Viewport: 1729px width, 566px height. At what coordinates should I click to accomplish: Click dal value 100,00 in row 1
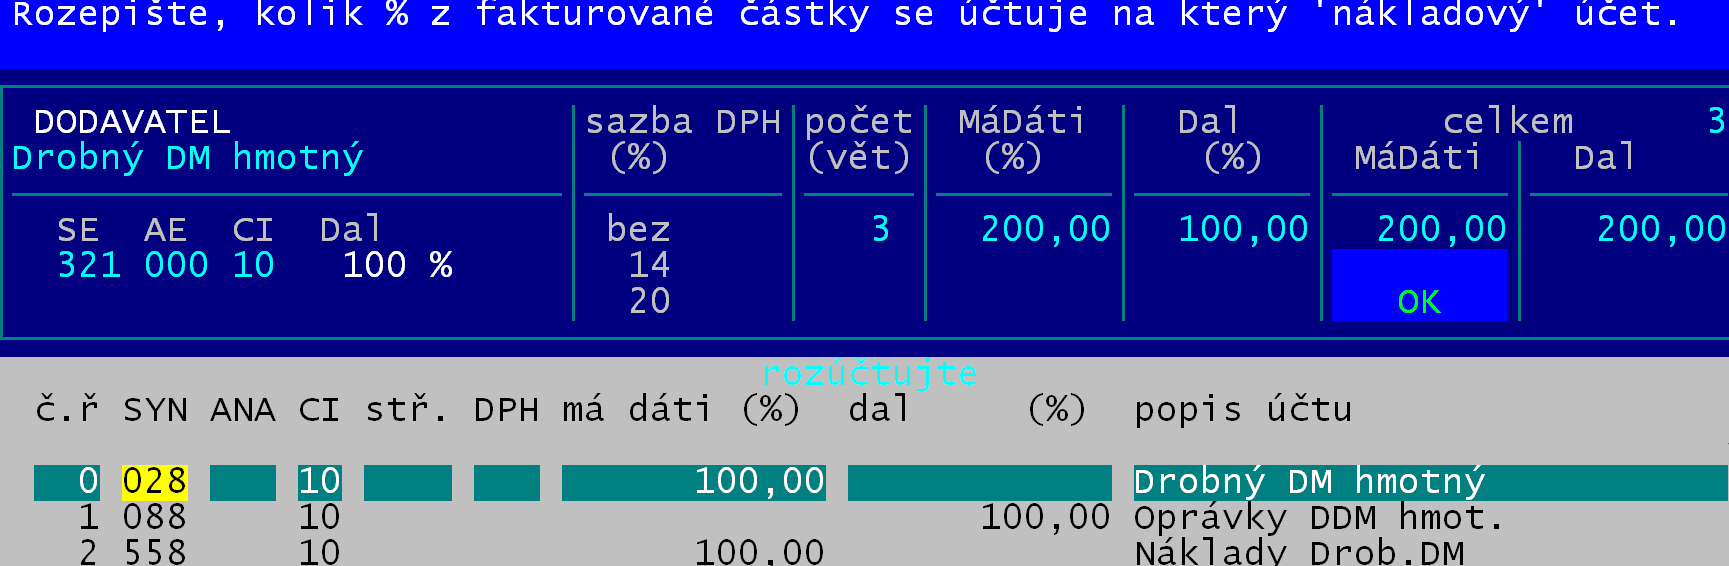[x=1045, y=518]
